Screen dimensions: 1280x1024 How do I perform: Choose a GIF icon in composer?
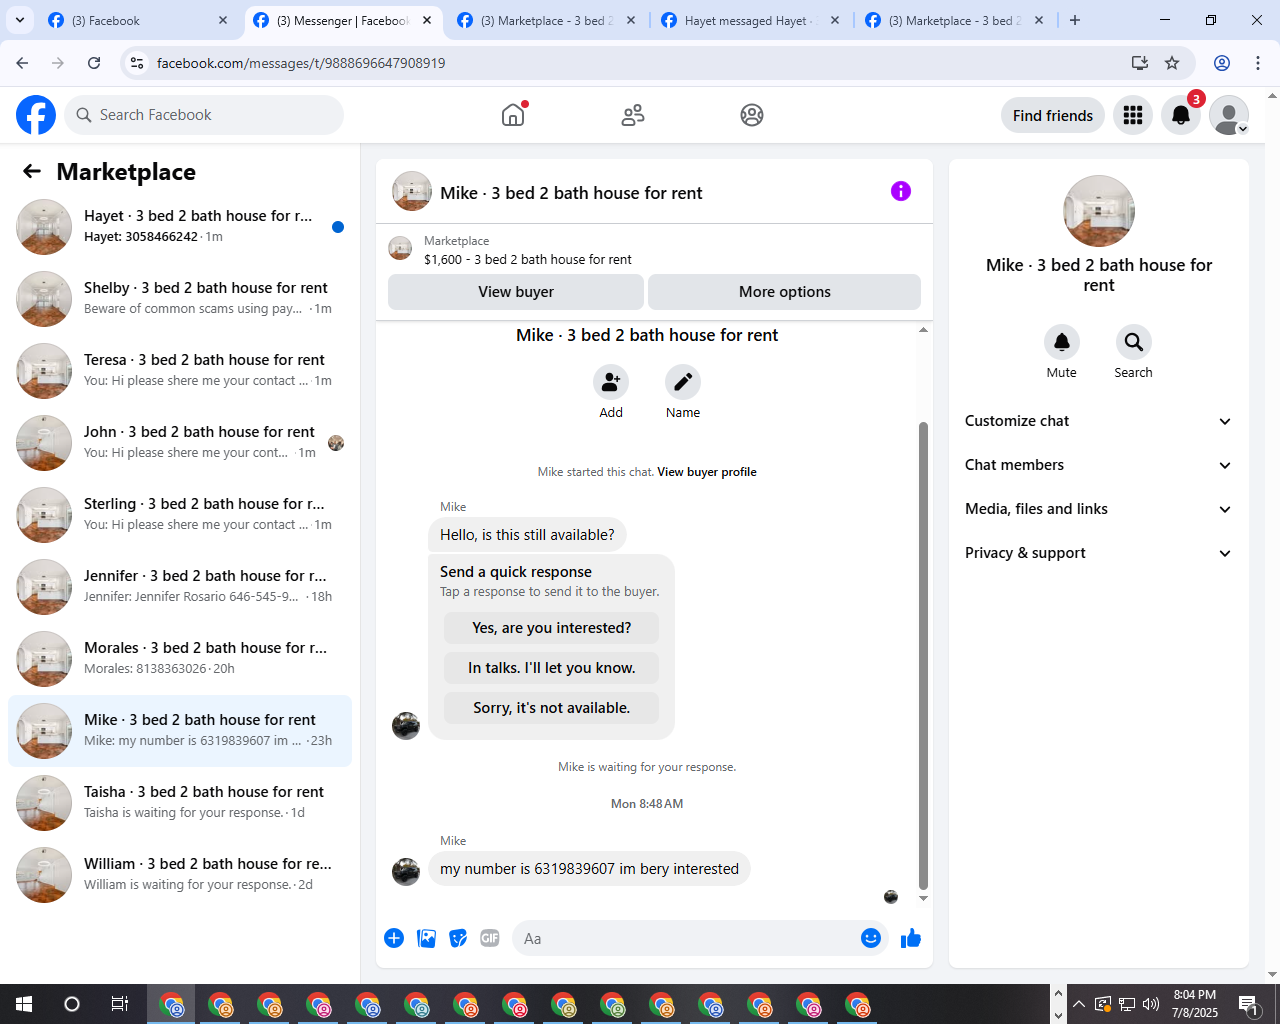click(x=490, y=938)
